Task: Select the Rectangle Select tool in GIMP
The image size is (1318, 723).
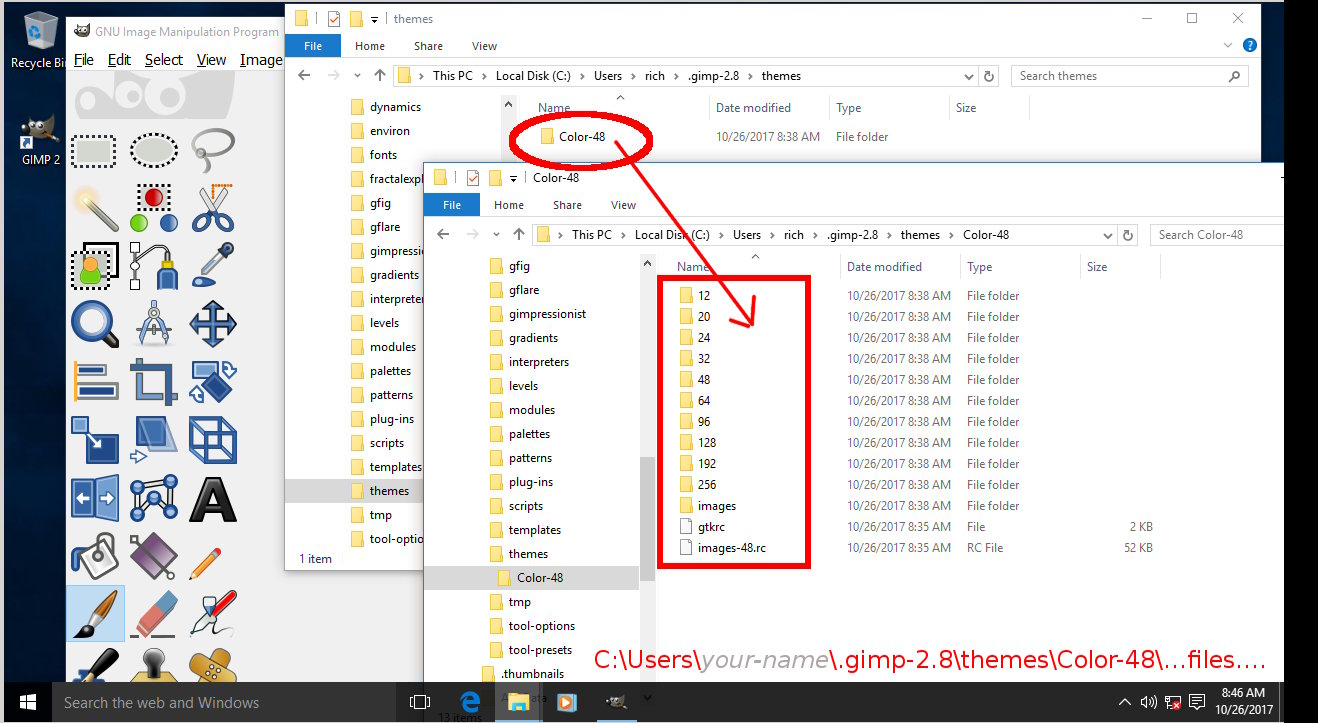Action: [96, 150]
